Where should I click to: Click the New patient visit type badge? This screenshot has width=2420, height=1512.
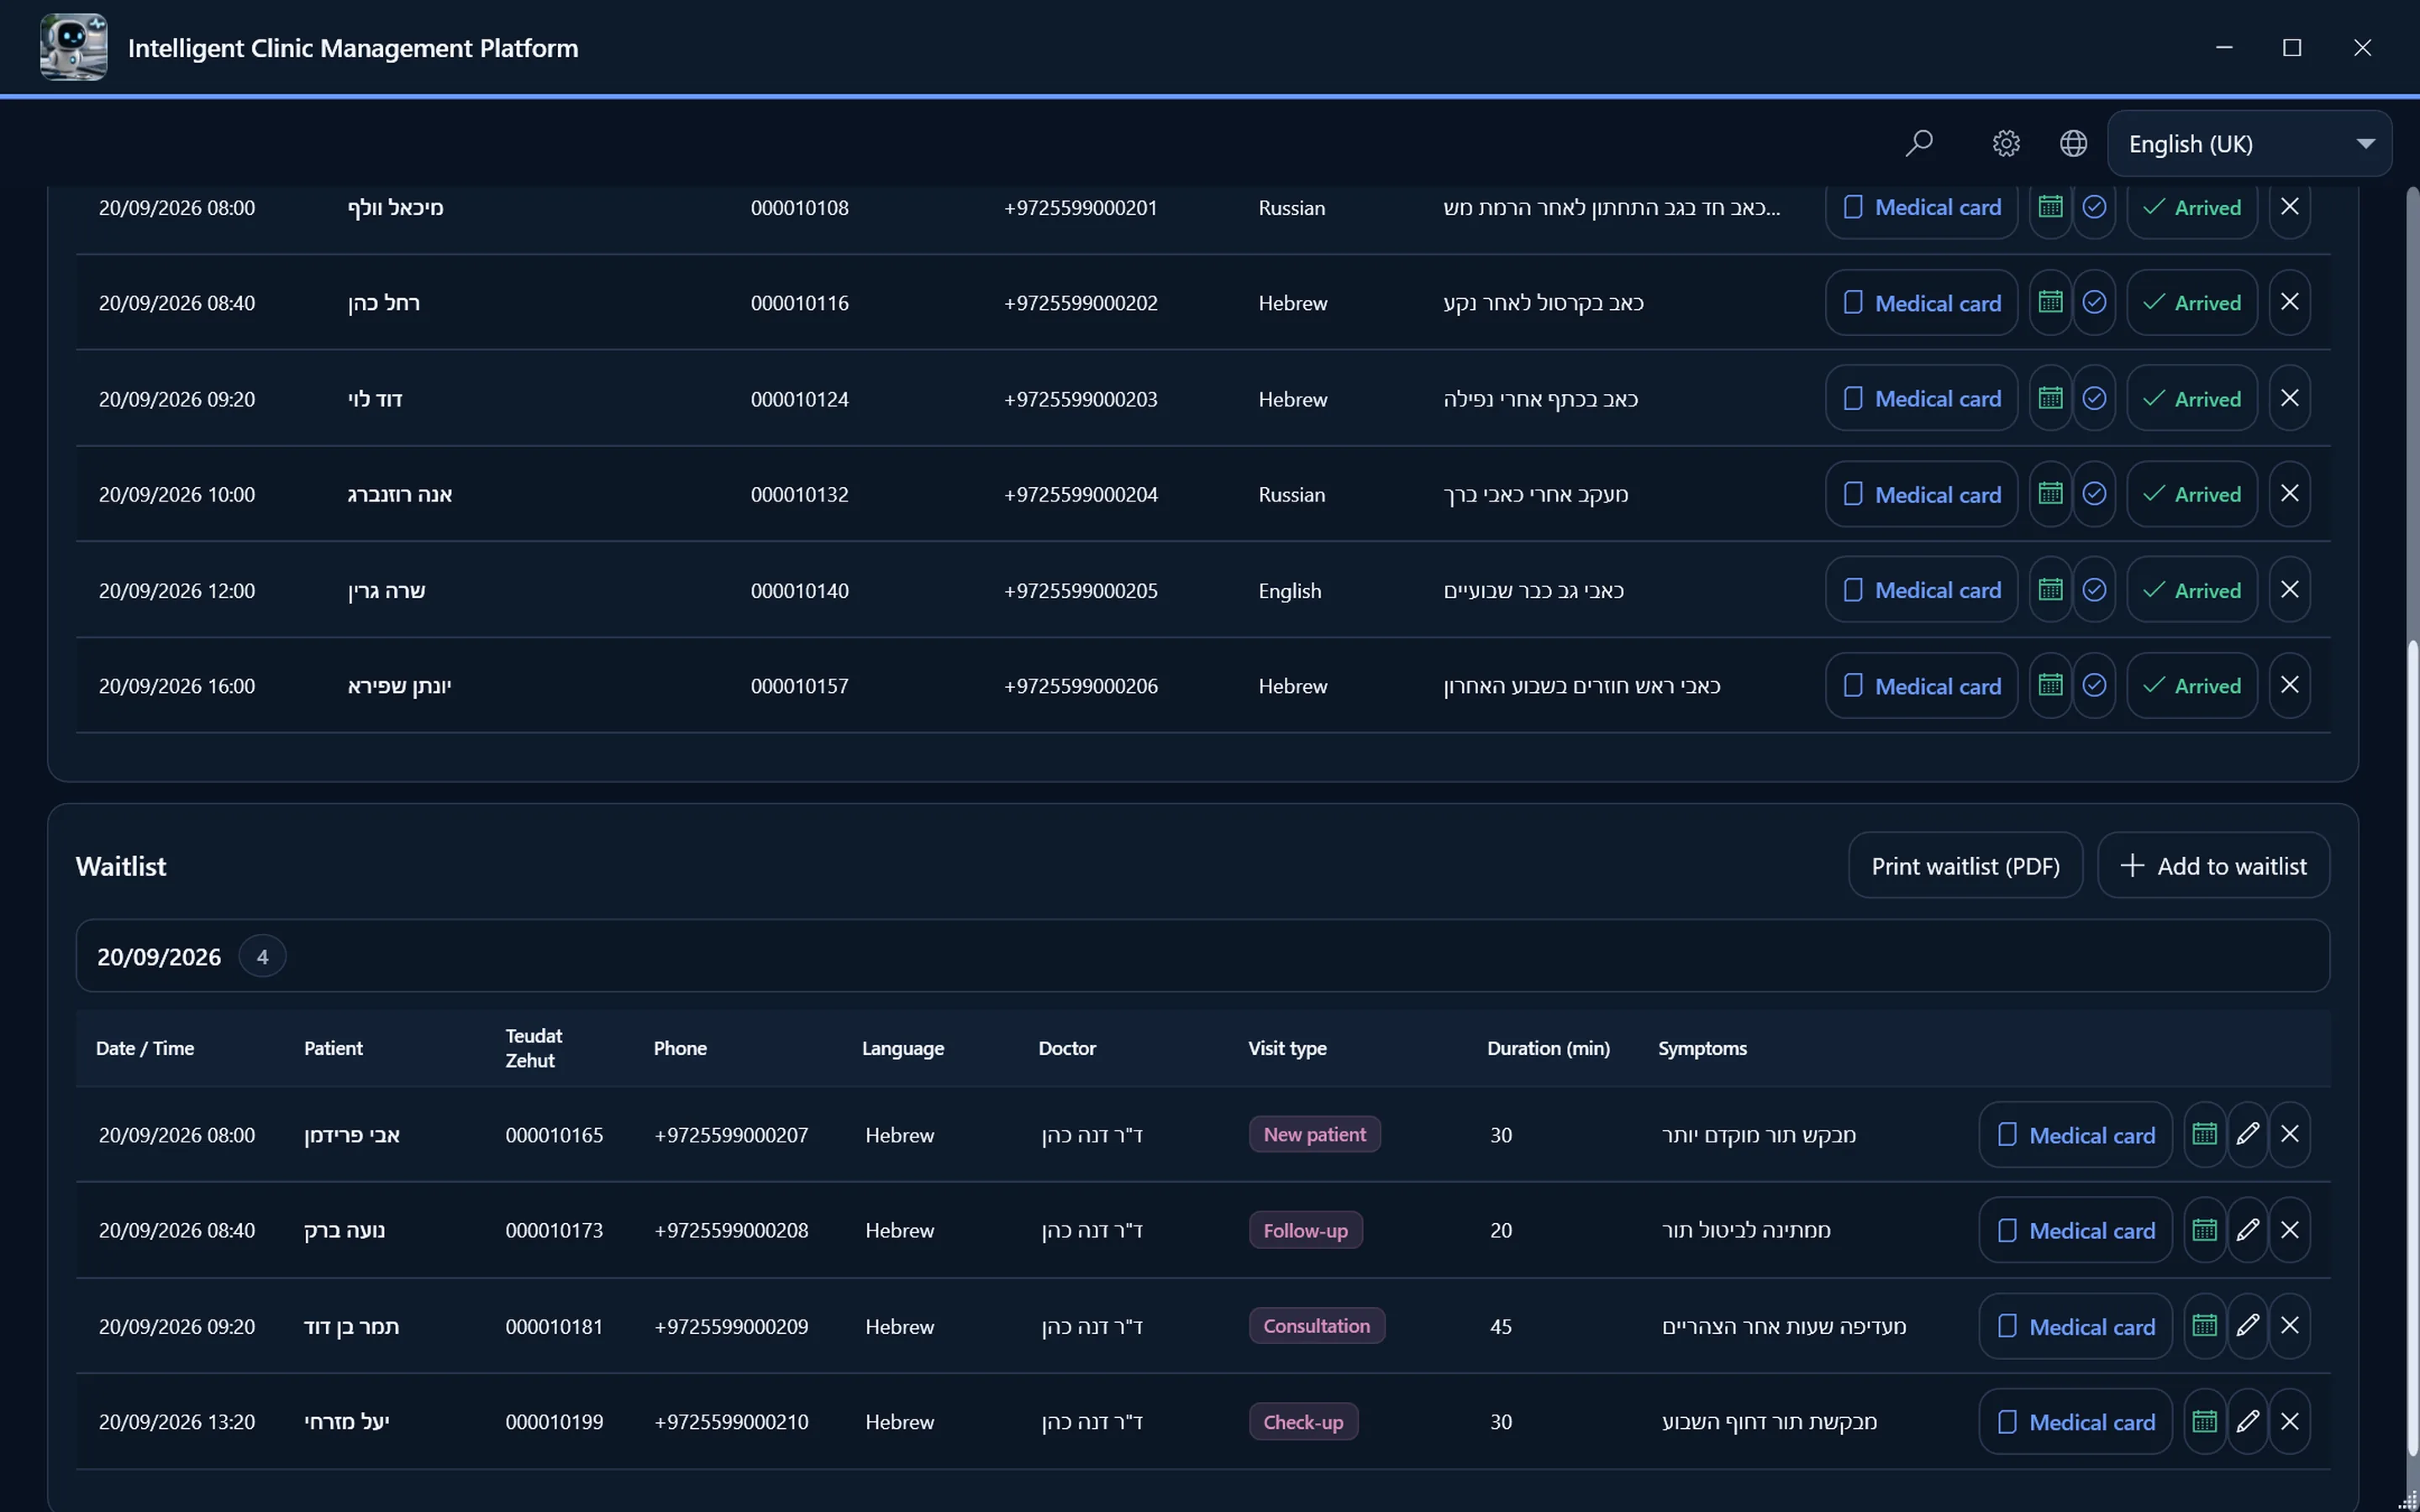[1314, 1134]
